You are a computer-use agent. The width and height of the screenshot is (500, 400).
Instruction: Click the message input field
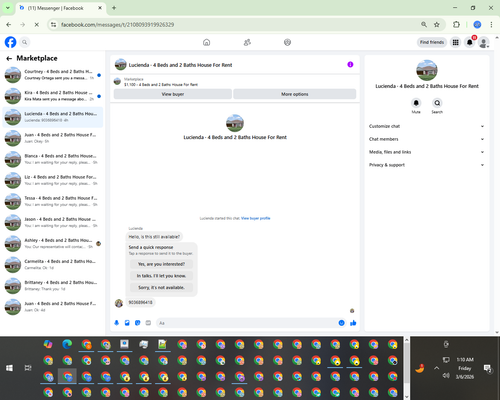[248, 323]
